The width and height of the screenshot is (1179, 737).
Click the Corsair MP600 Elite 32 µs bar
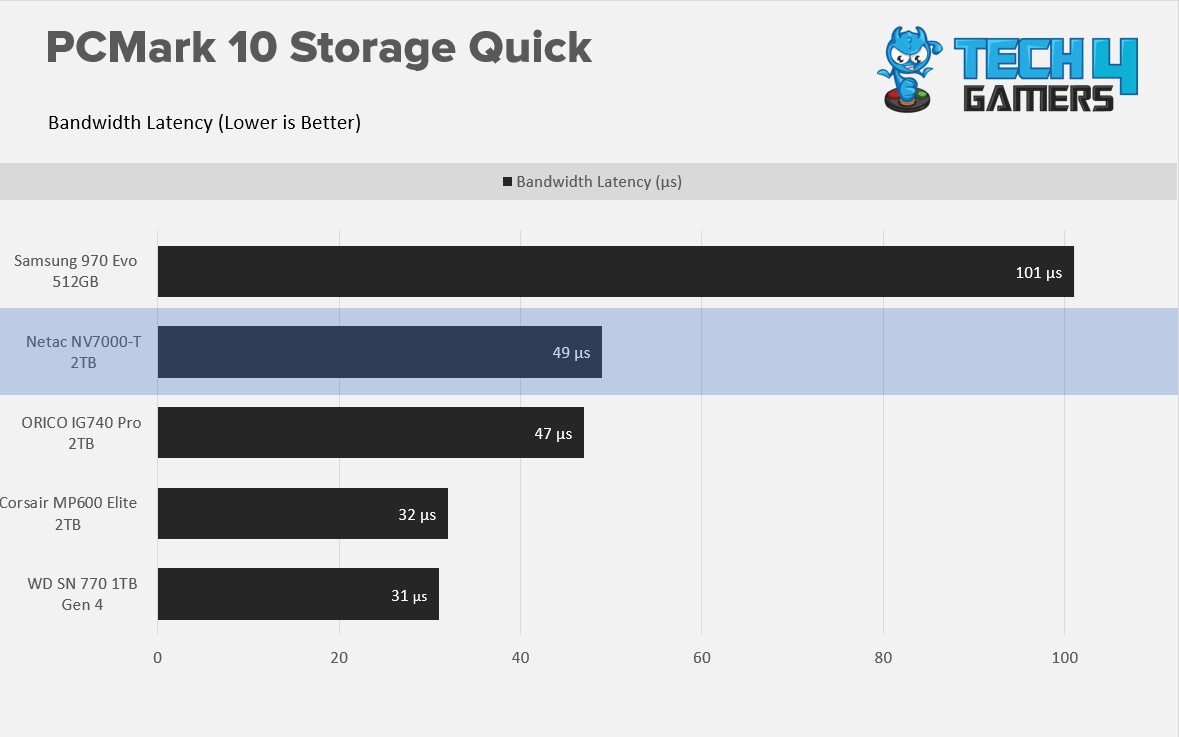(x=302, y=514)
